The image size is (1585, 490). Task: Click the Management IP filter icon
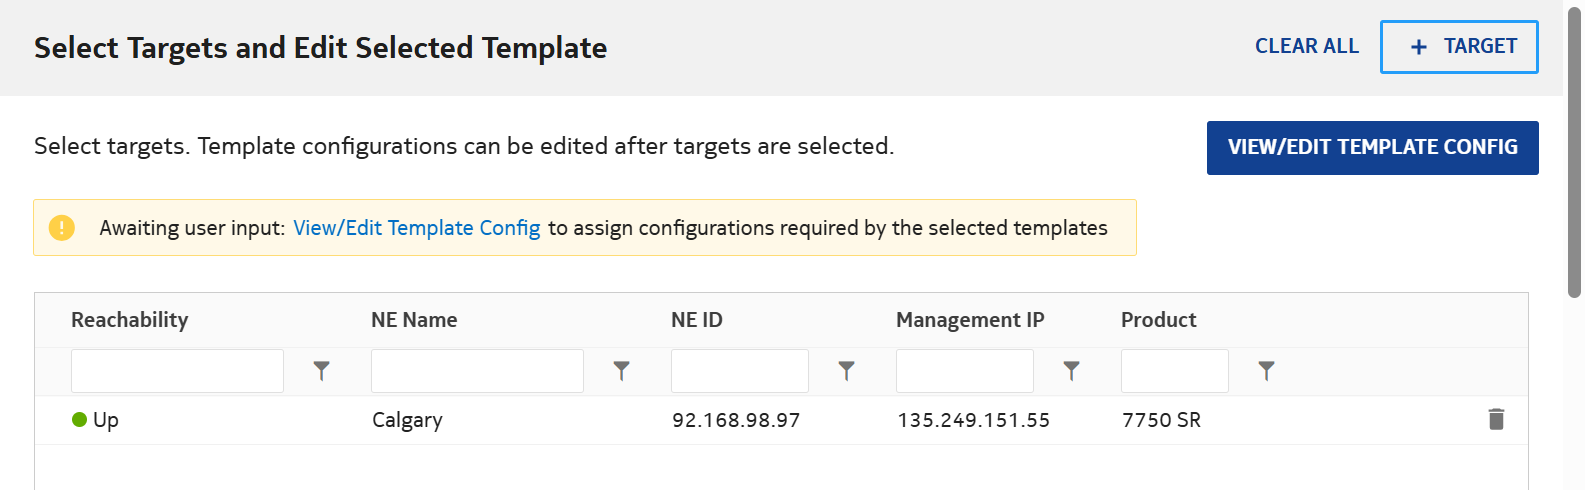pyautogui.click(x=1071, y=371)
